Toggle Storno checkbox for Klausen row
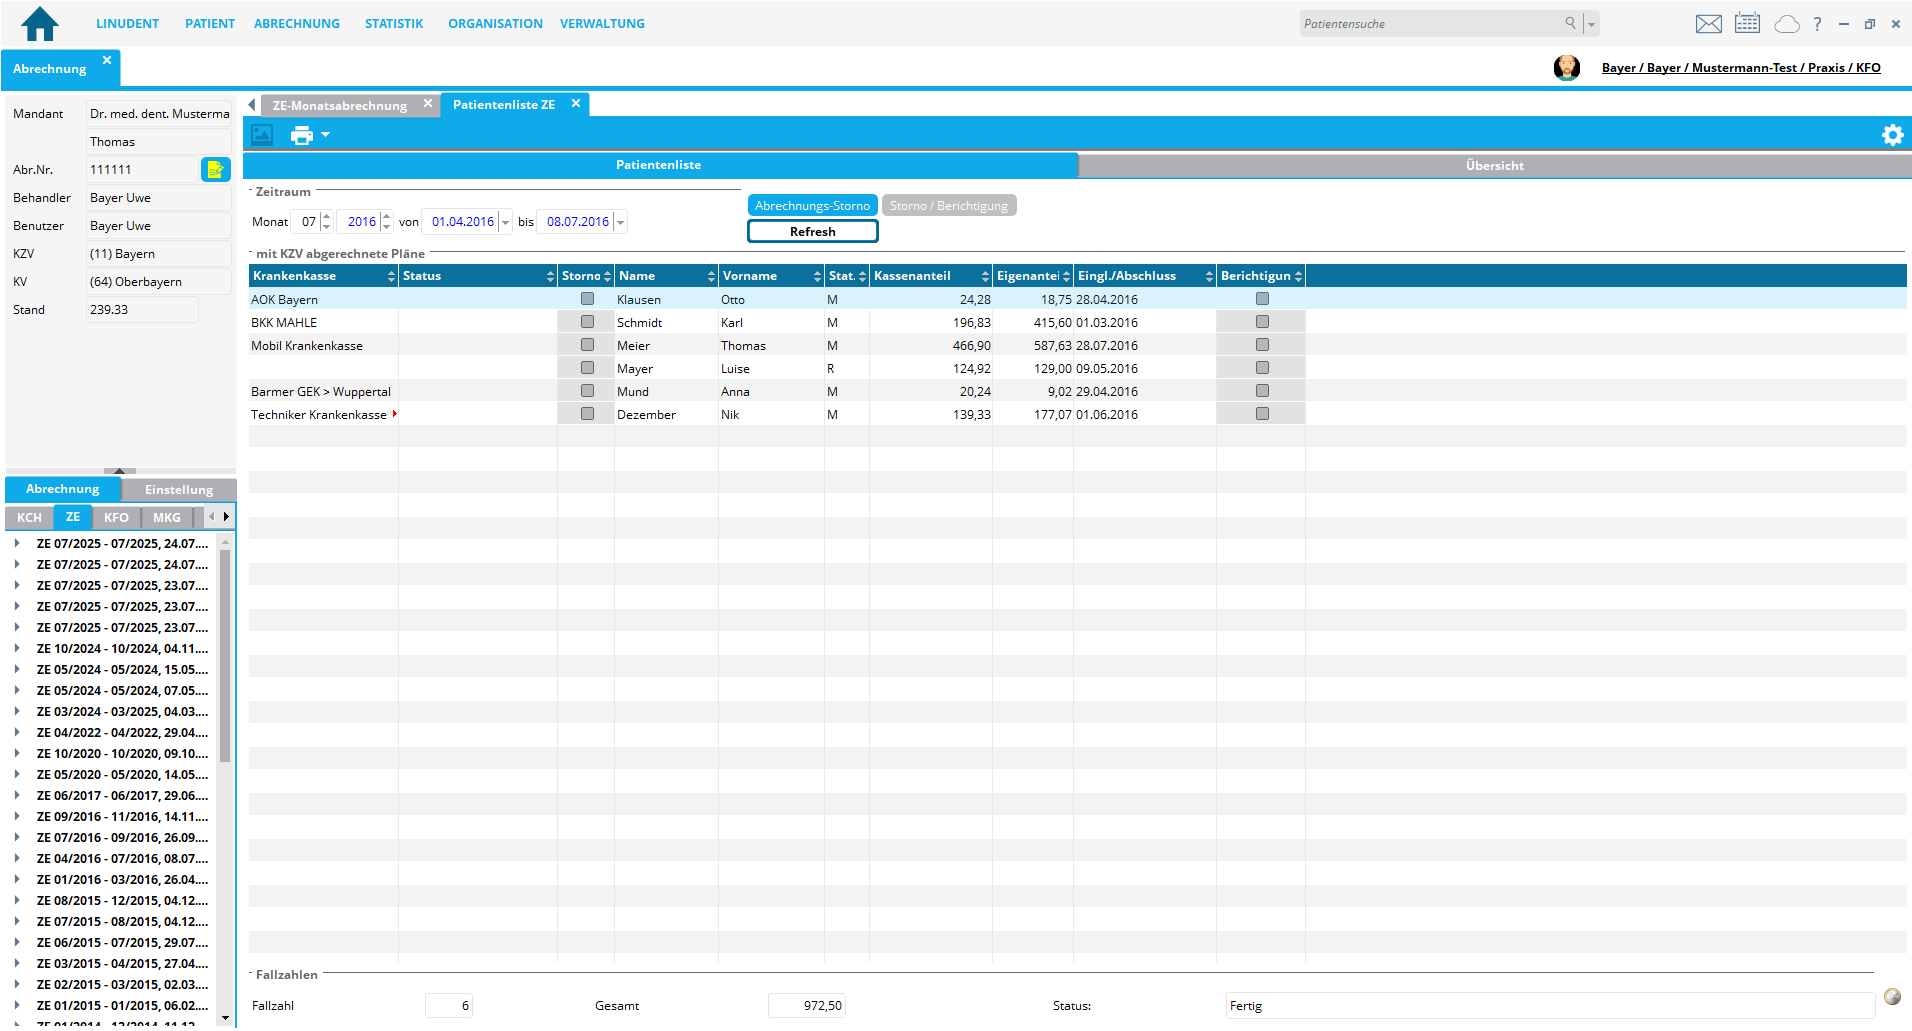 coord(587,299)
